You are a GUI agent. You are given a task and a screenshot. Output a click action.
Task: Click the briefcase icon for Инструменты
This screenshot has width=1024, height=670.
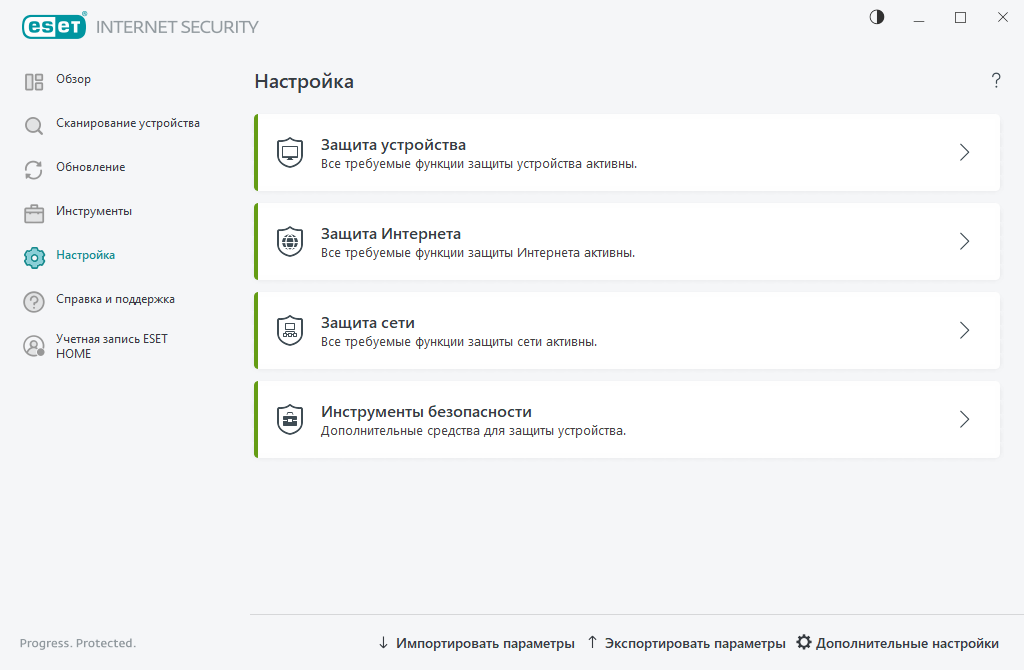coord(34,214)
